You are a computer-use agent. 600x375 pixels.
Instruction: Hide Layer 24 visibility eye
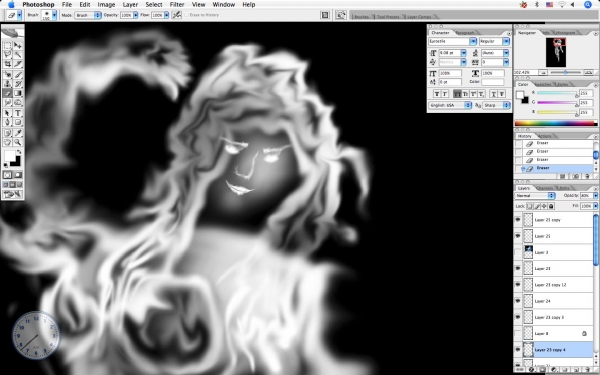pyautogui.click(x=518, y=301)
